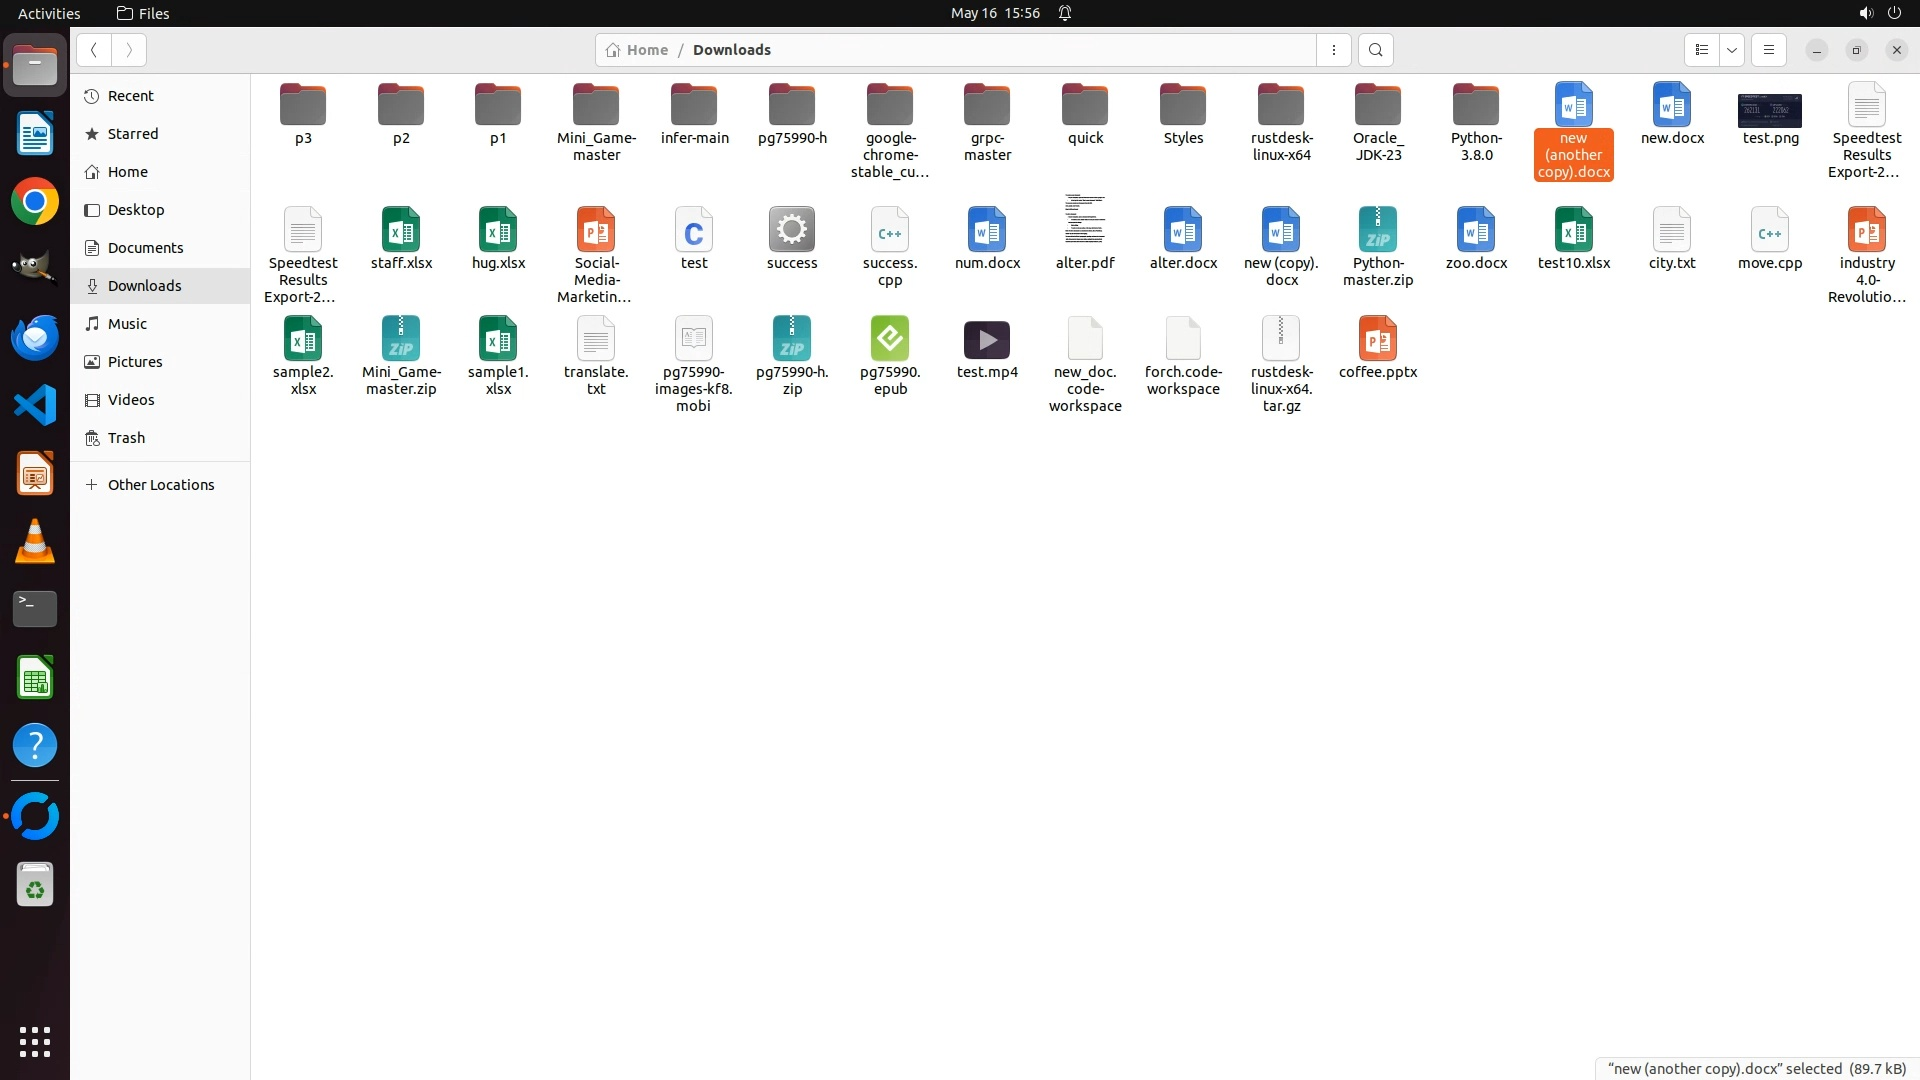The image size is (1920, 1080).
Task: Go forward with the forward arrow
Action: pos(129,50)
